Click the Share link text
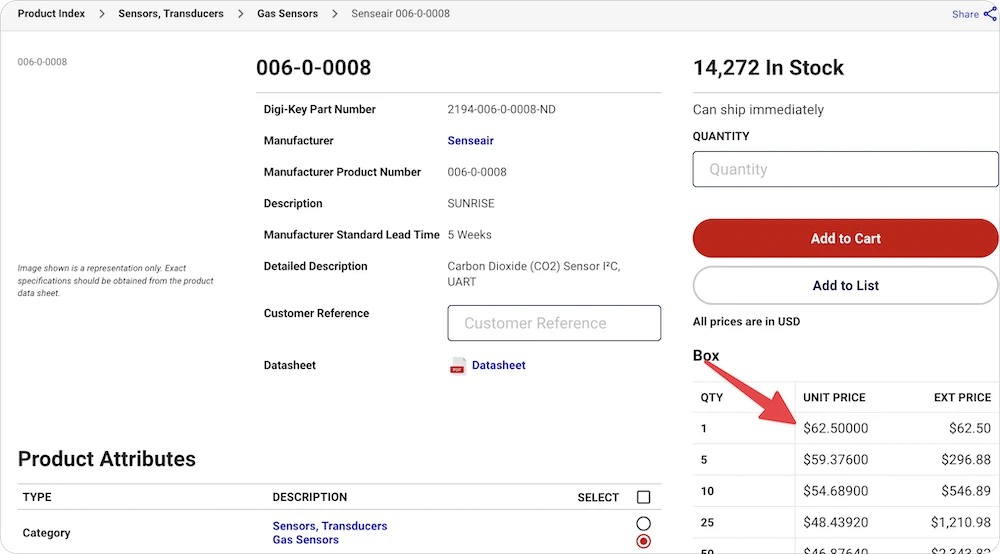The width and height of the screenshot is (1000, 554). [965, 14]
